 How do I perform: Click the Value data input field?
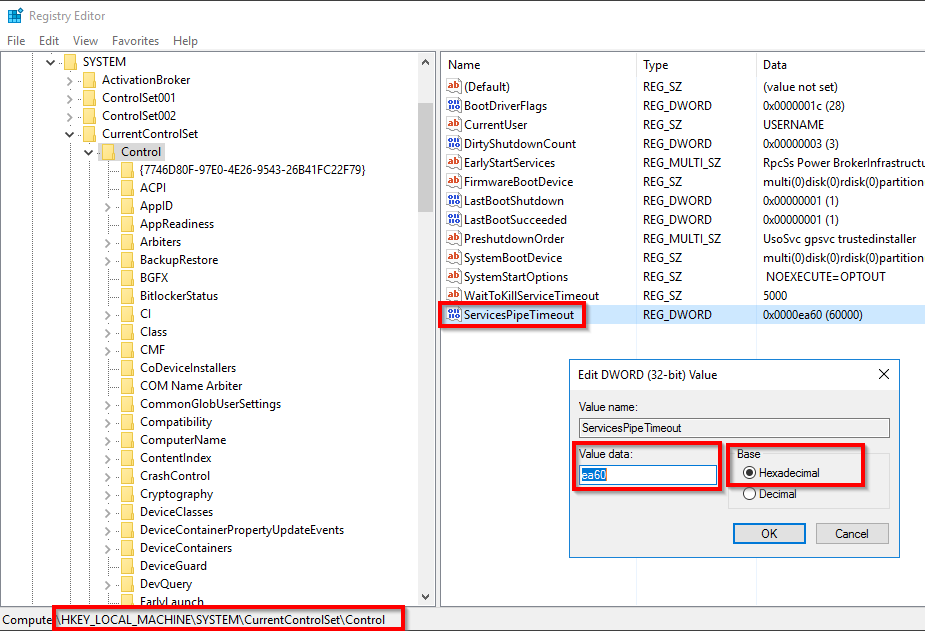[x=649, y=475]
